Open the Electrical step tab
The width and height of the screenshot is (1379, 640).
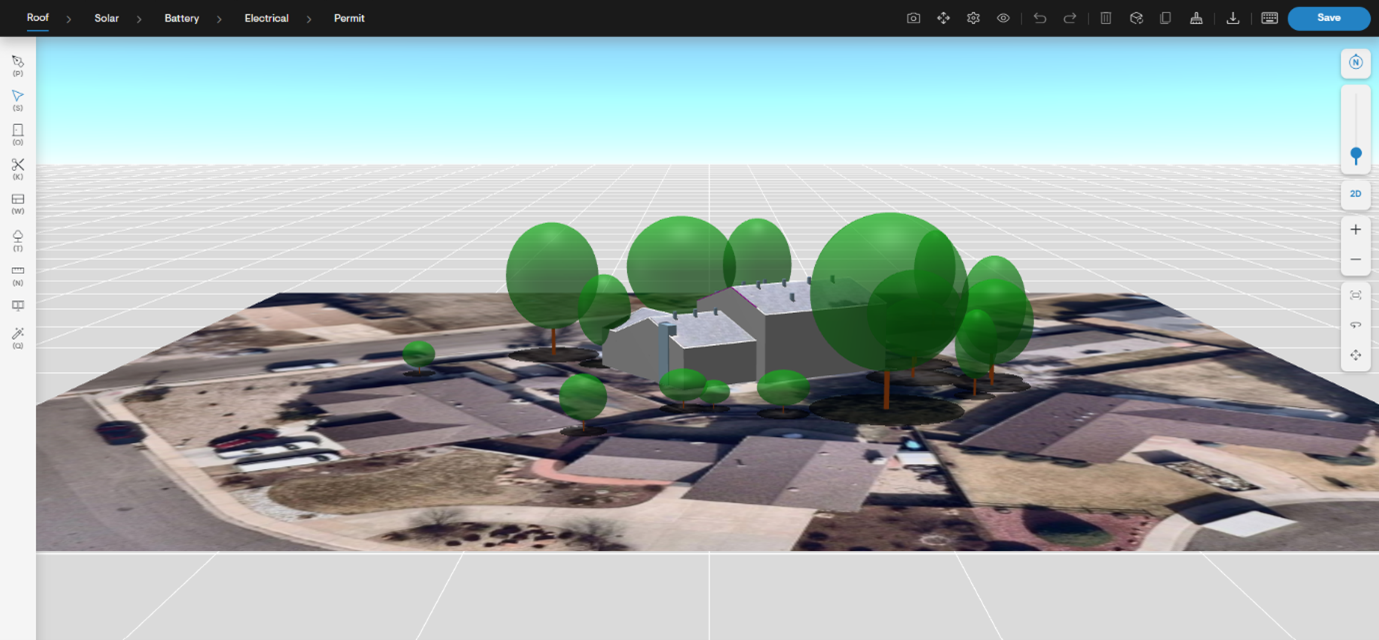coord(266,18)
